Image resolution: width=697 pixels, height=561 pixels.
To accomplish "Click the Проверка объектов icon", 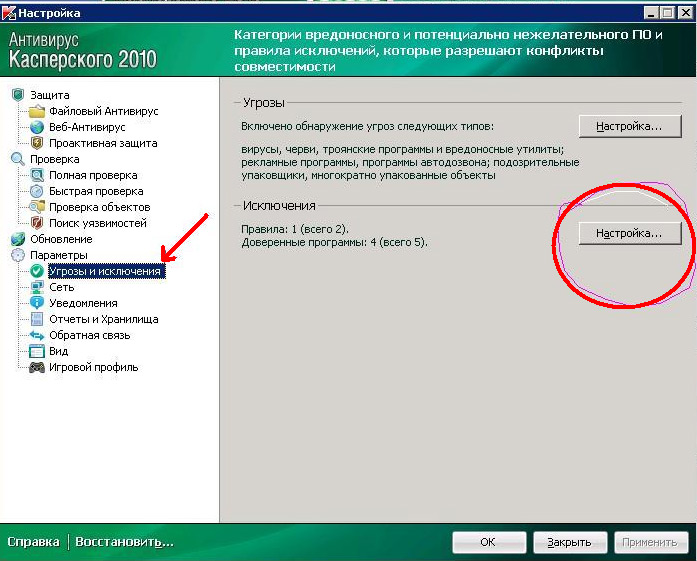I will pyautogui.click(x=37, y=207).
